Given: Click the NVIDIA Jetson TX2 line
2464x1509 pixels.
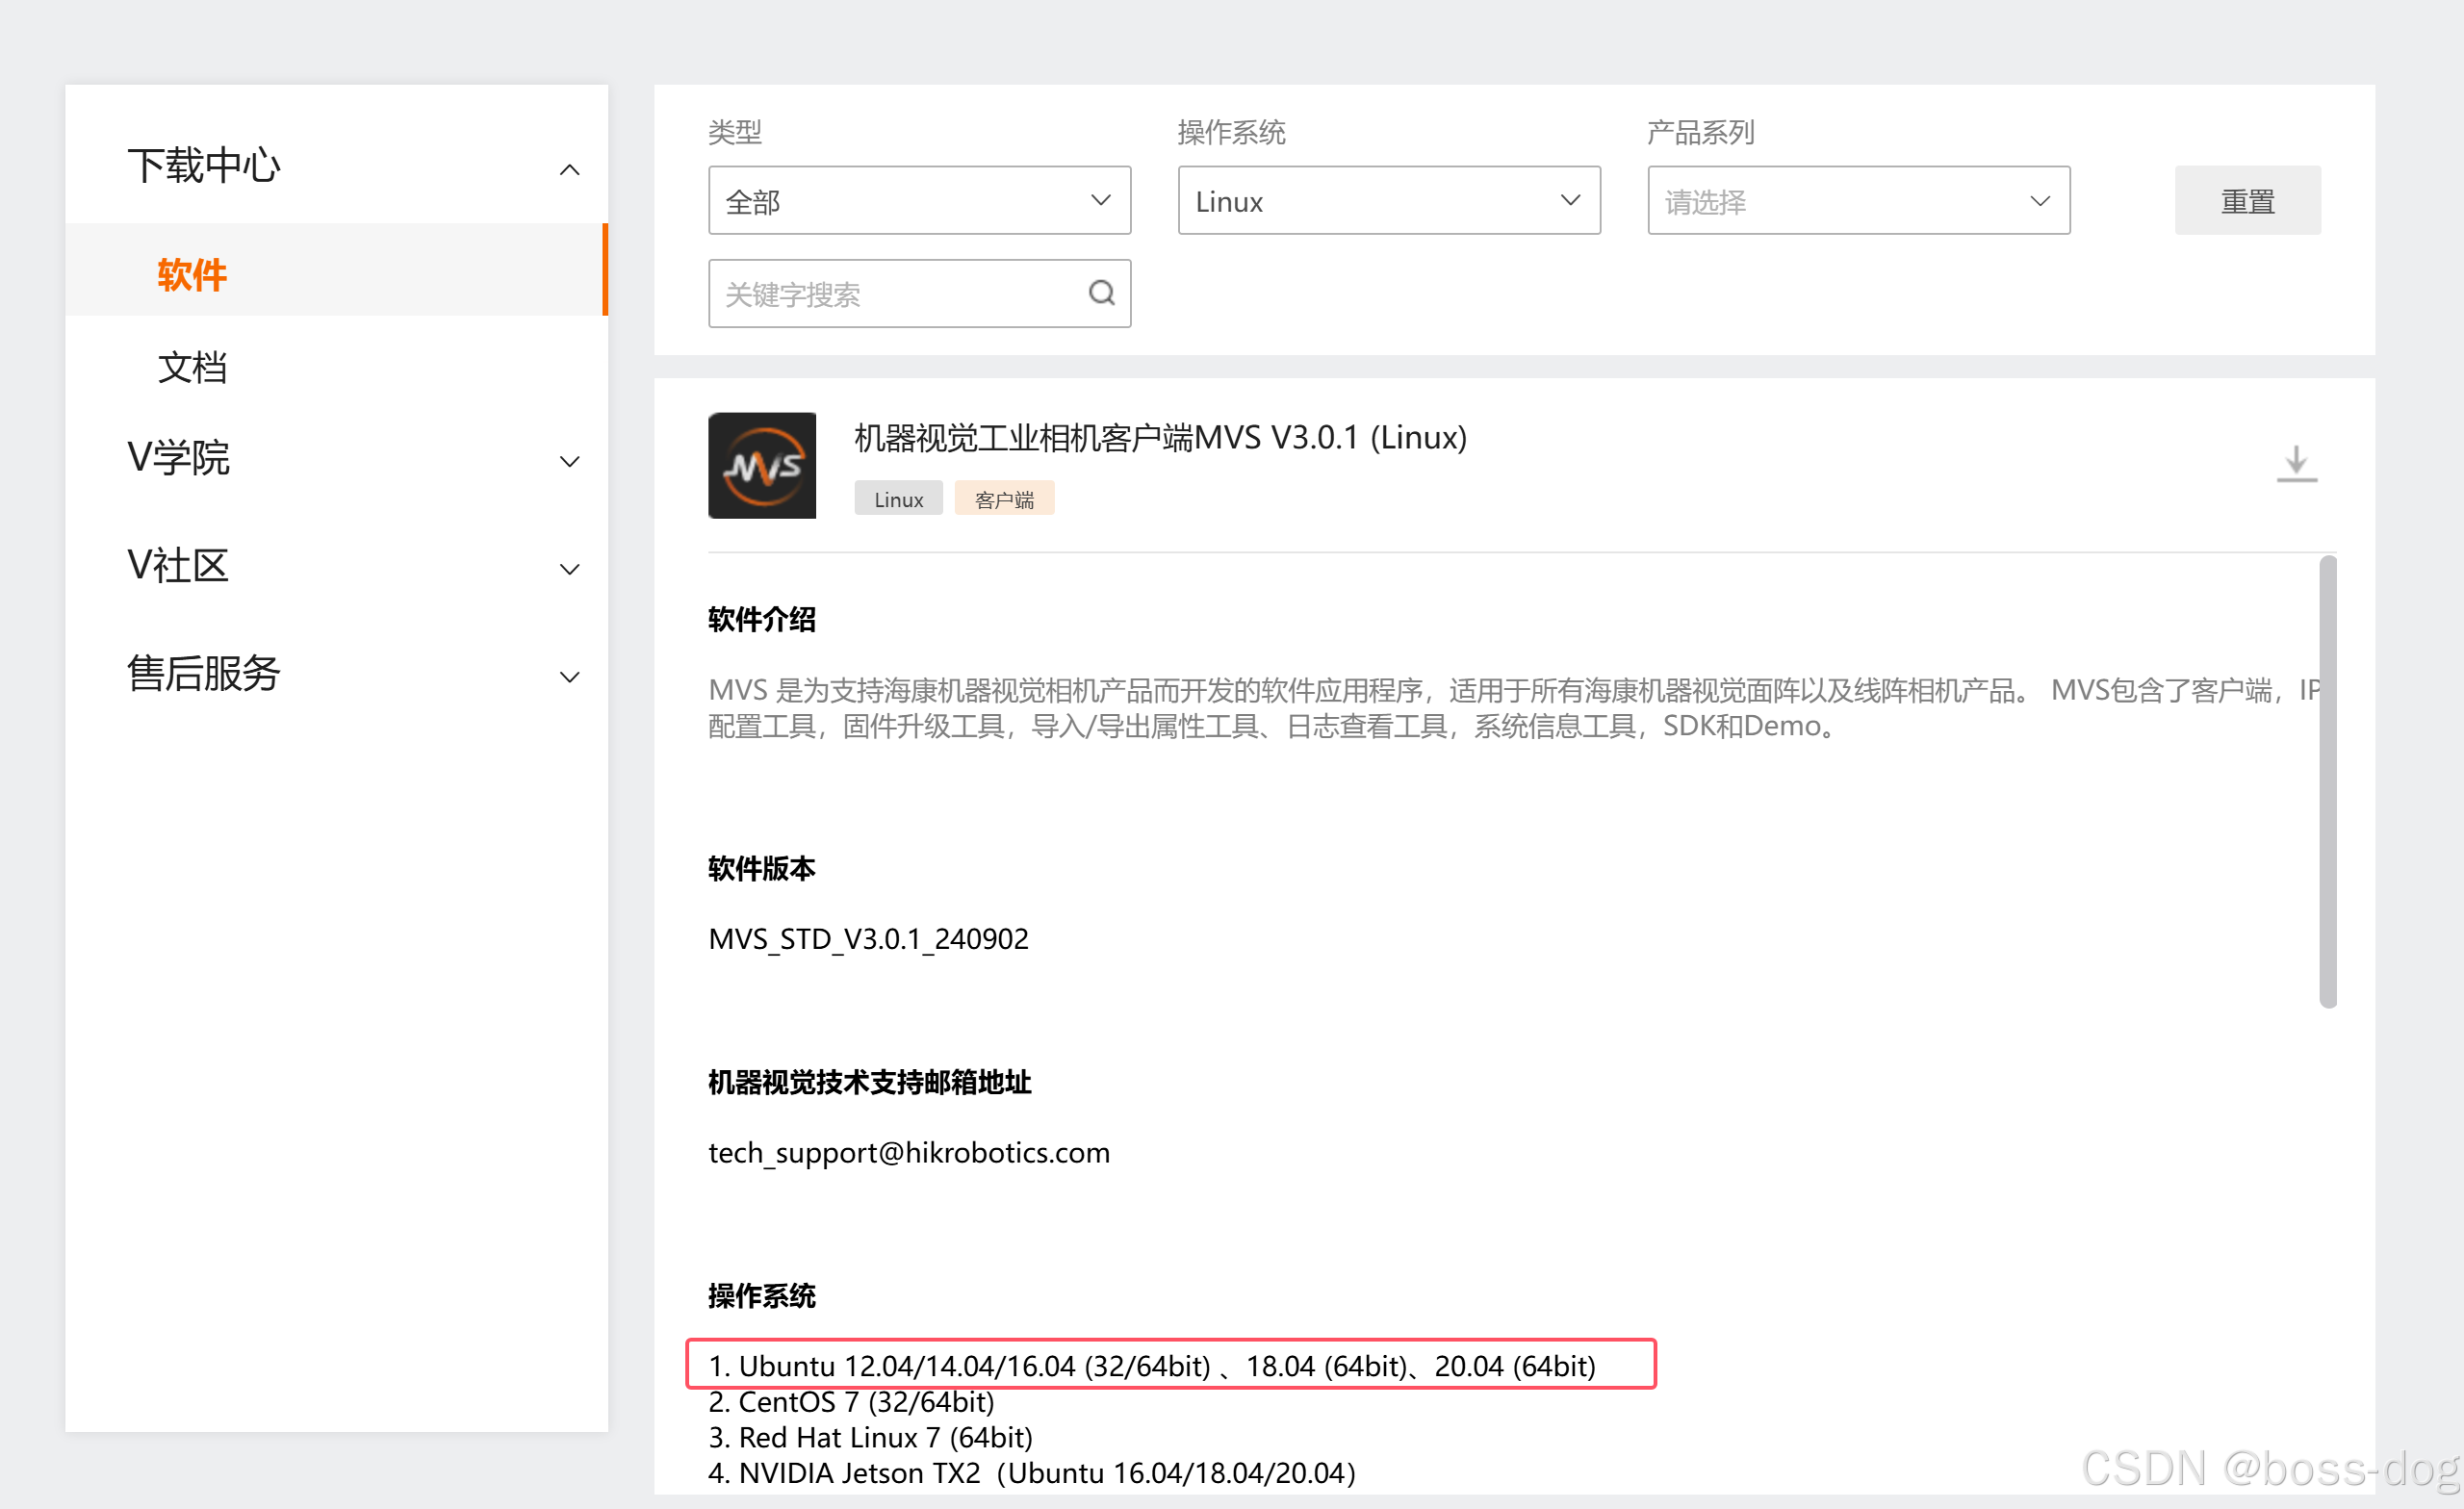Looking at the screenshot, I should click(x=1032, y=1473).
